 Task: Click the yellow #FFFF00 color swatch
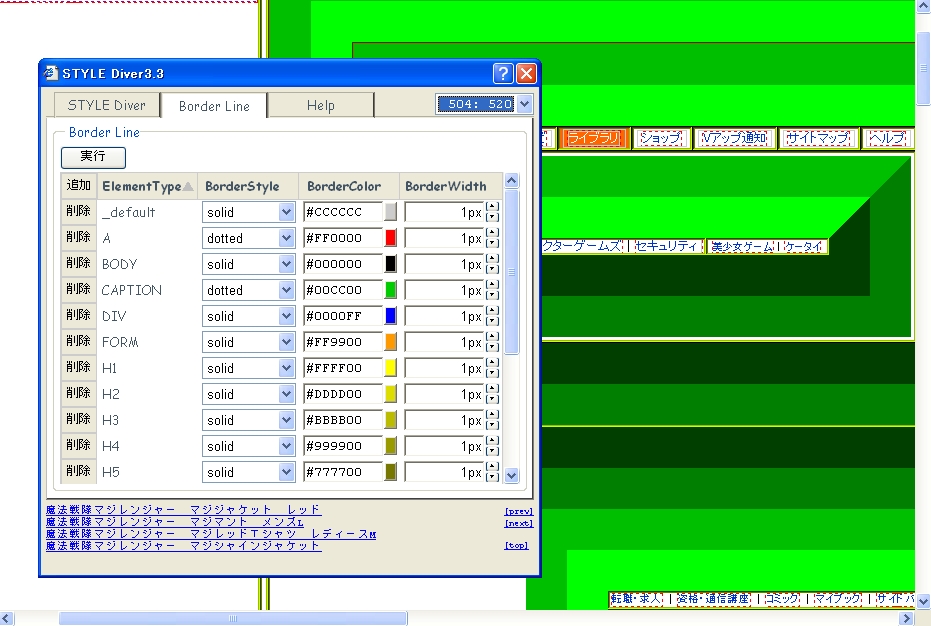[391, 368]
